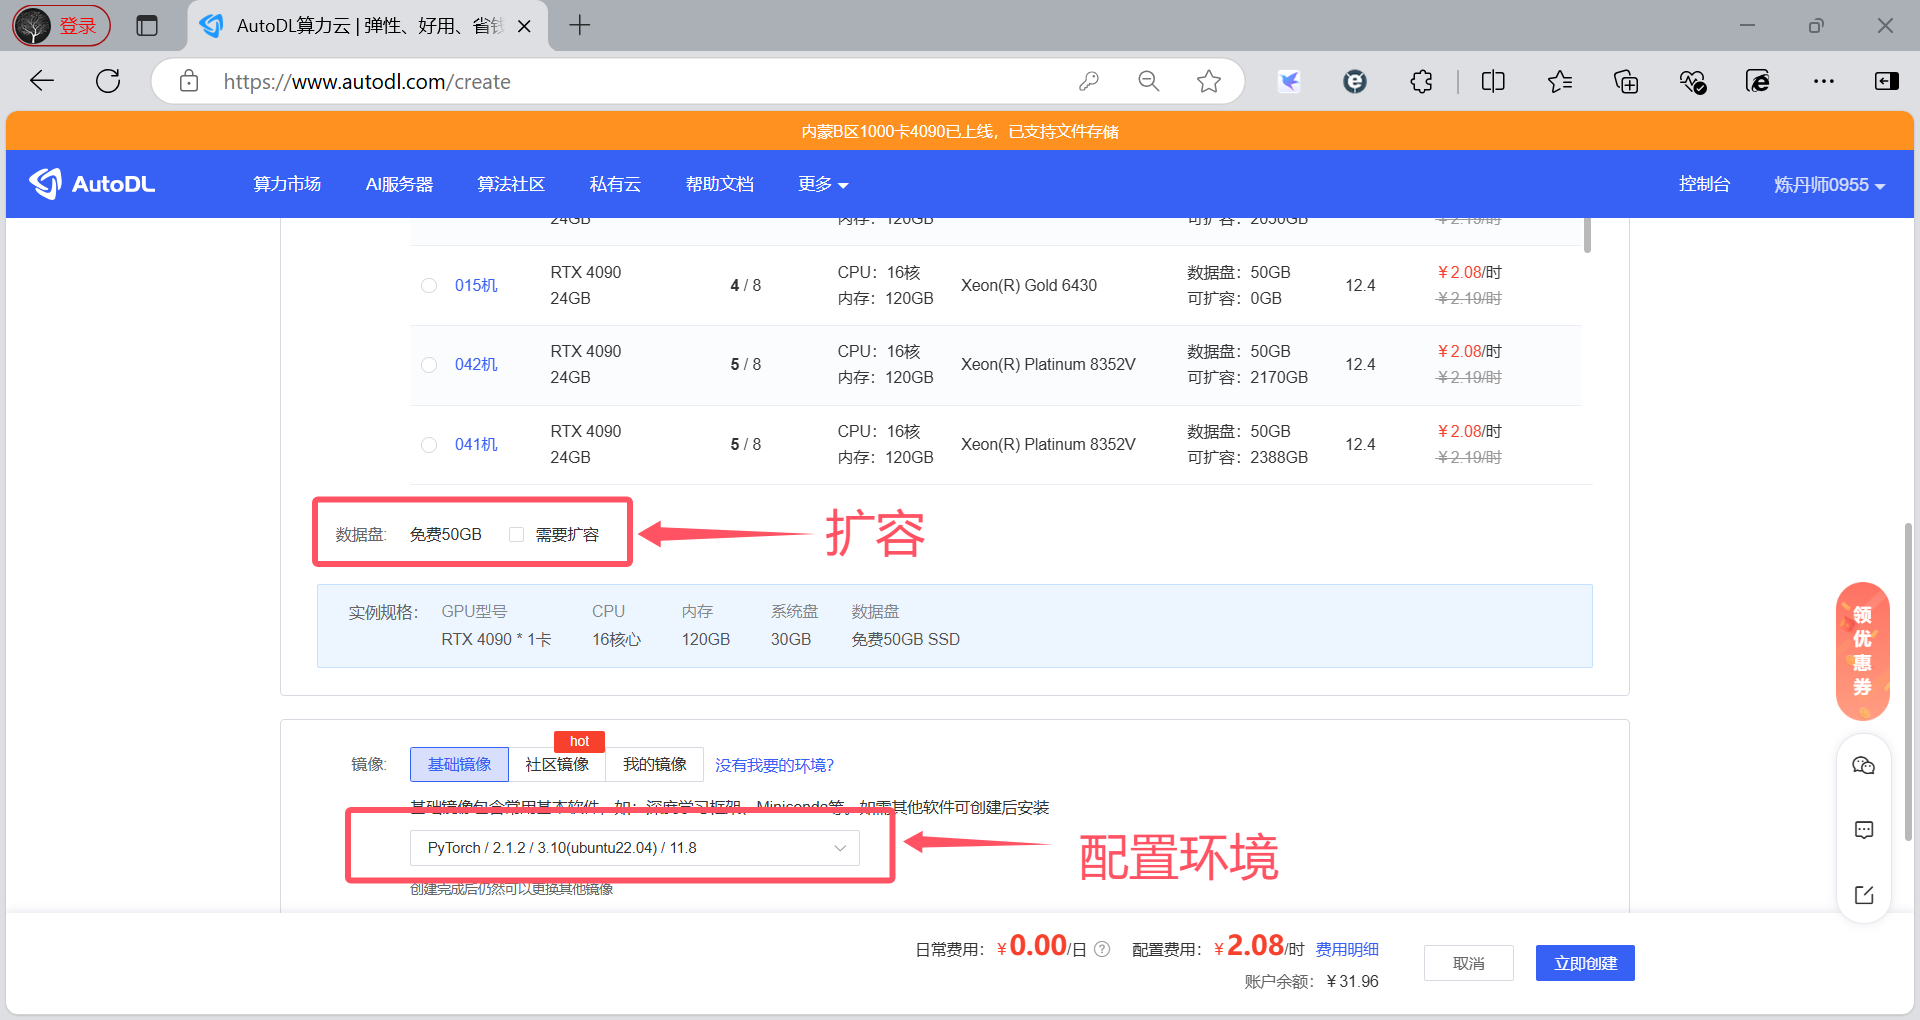1920x1020 pixels.
Task: Select the 基础镜像 tab
Action: pos(459,765)
